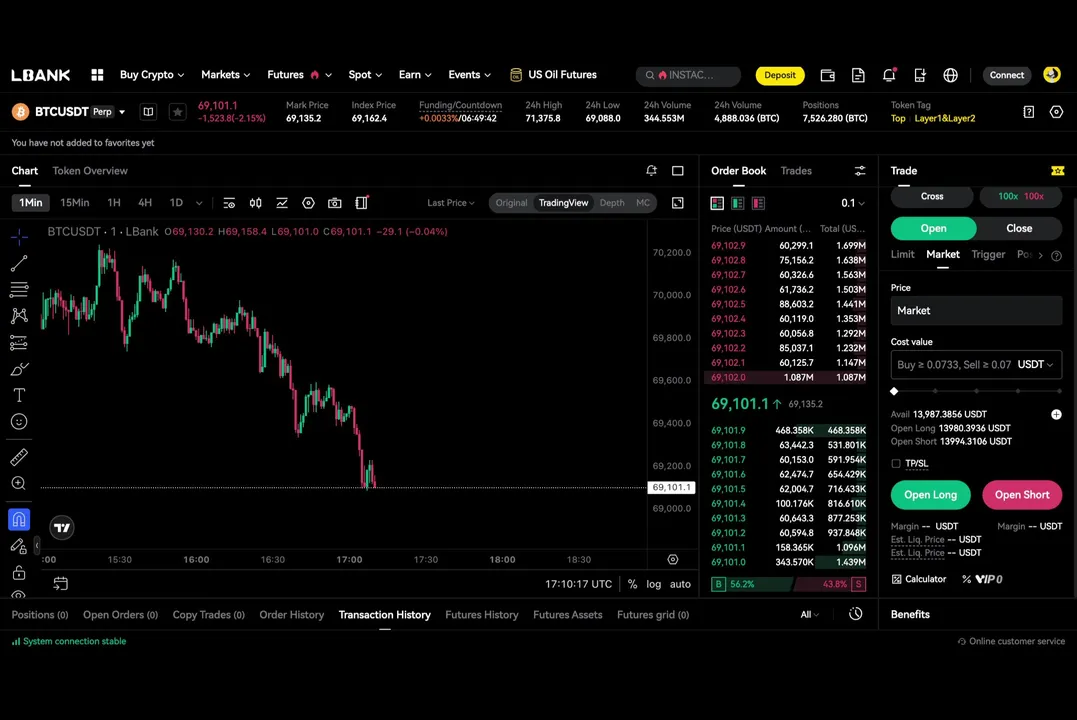
Task: Expand the Markets dropdown
Action: 225,75
